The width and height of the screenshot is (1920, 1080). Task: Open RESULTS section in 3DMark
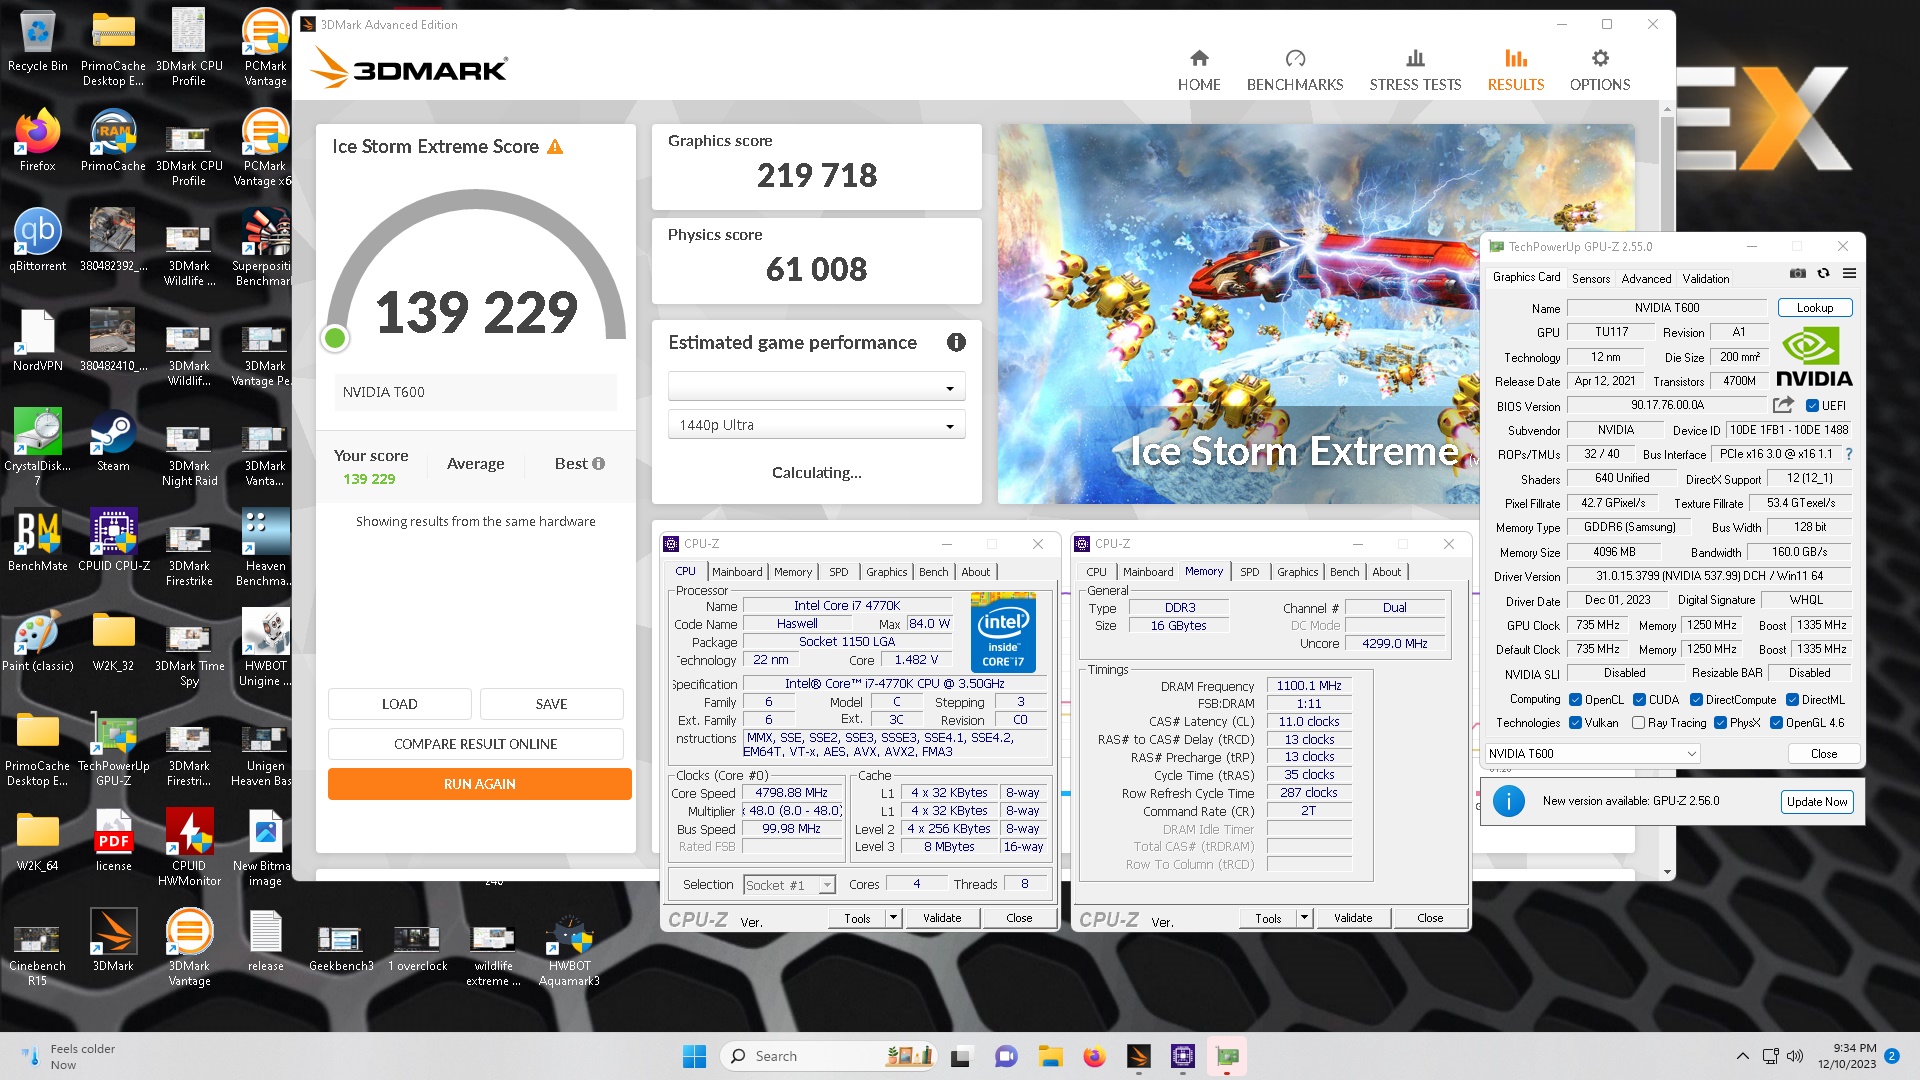pos(1516,70)
